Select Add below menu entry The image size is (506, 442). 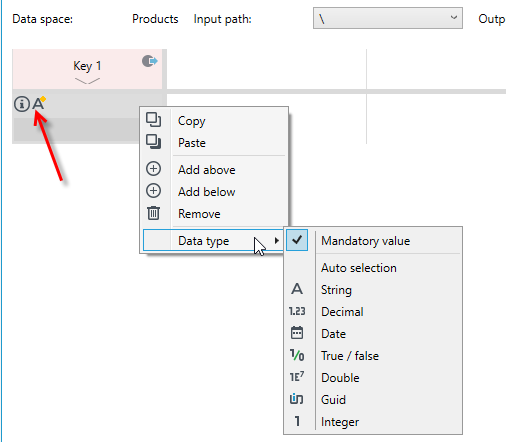click(214, 191)
